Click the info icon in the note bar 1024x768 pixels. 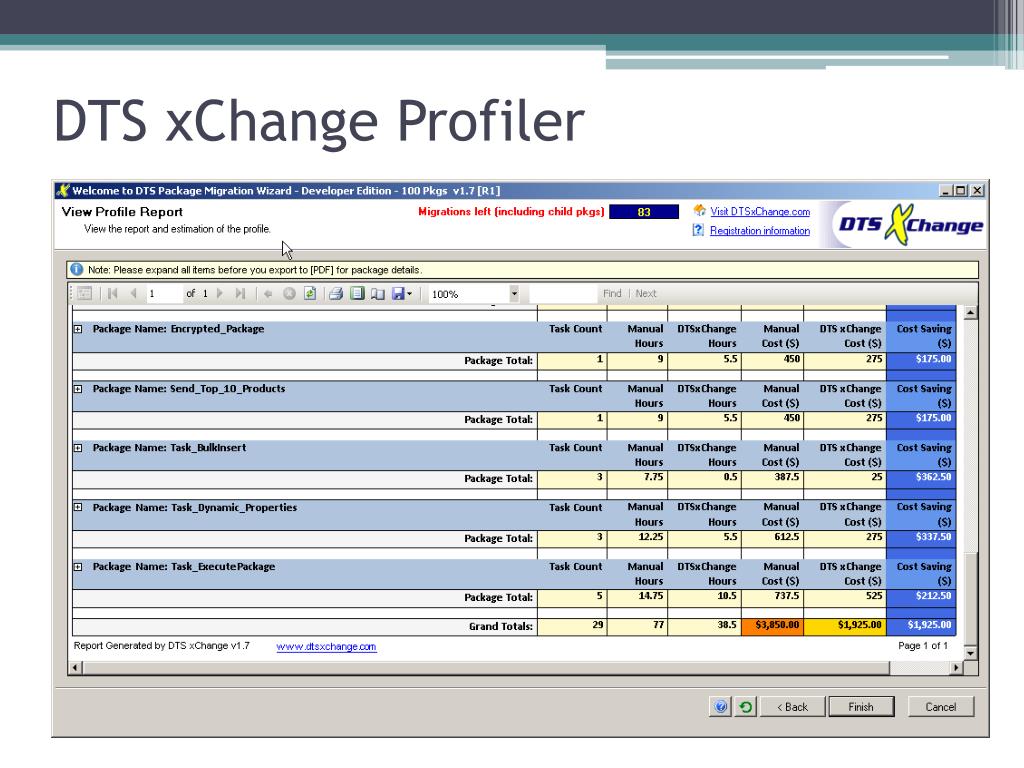(76, 270)
